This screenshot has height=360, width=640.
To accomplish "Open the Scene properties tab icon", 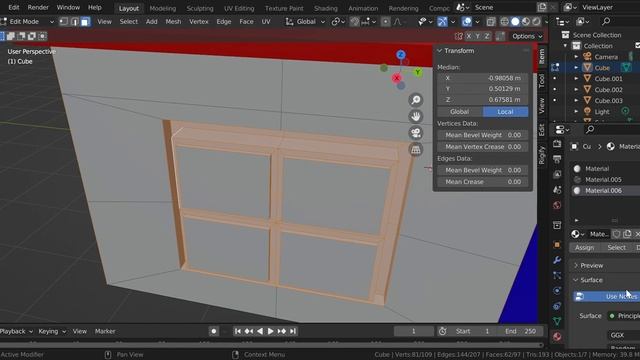I will [557, 190].
